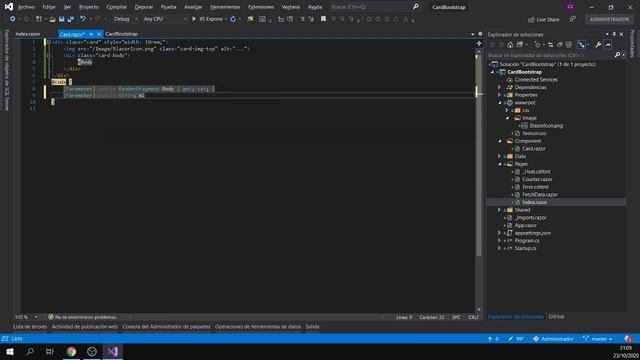Collapse the Pages folder
This screenshot has width=640, height=360.
500,164
